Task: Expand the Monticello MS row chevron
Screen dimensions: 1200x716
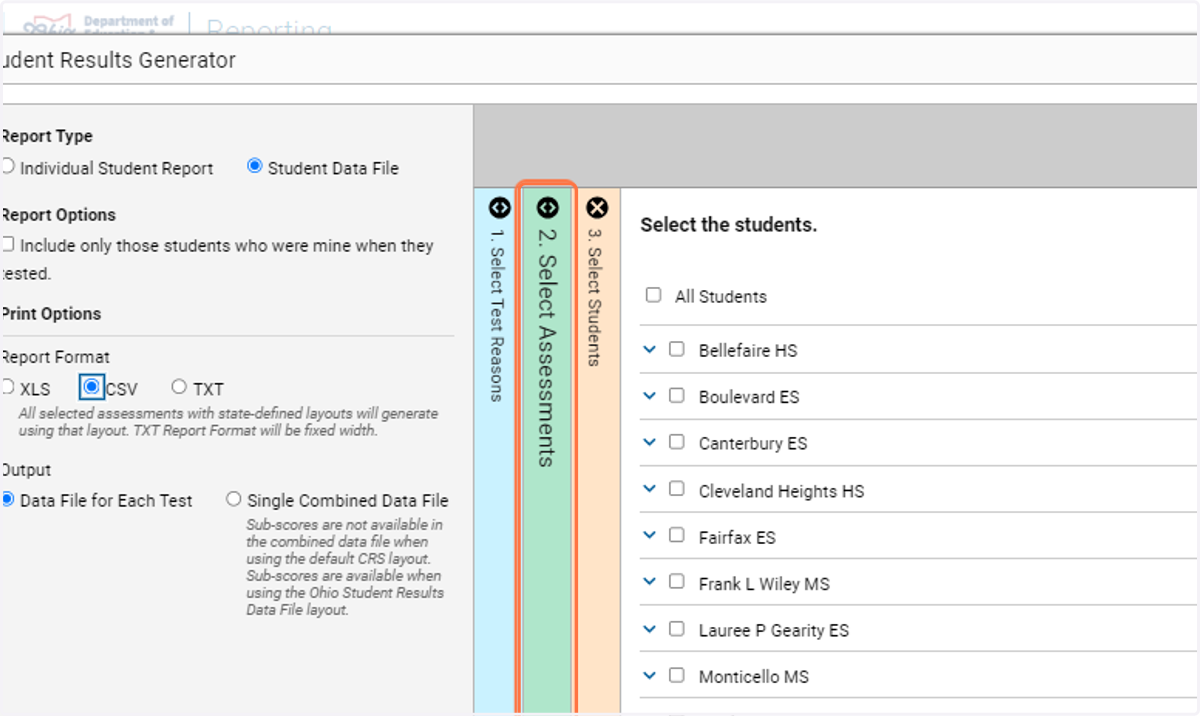Action: [649, 676]
